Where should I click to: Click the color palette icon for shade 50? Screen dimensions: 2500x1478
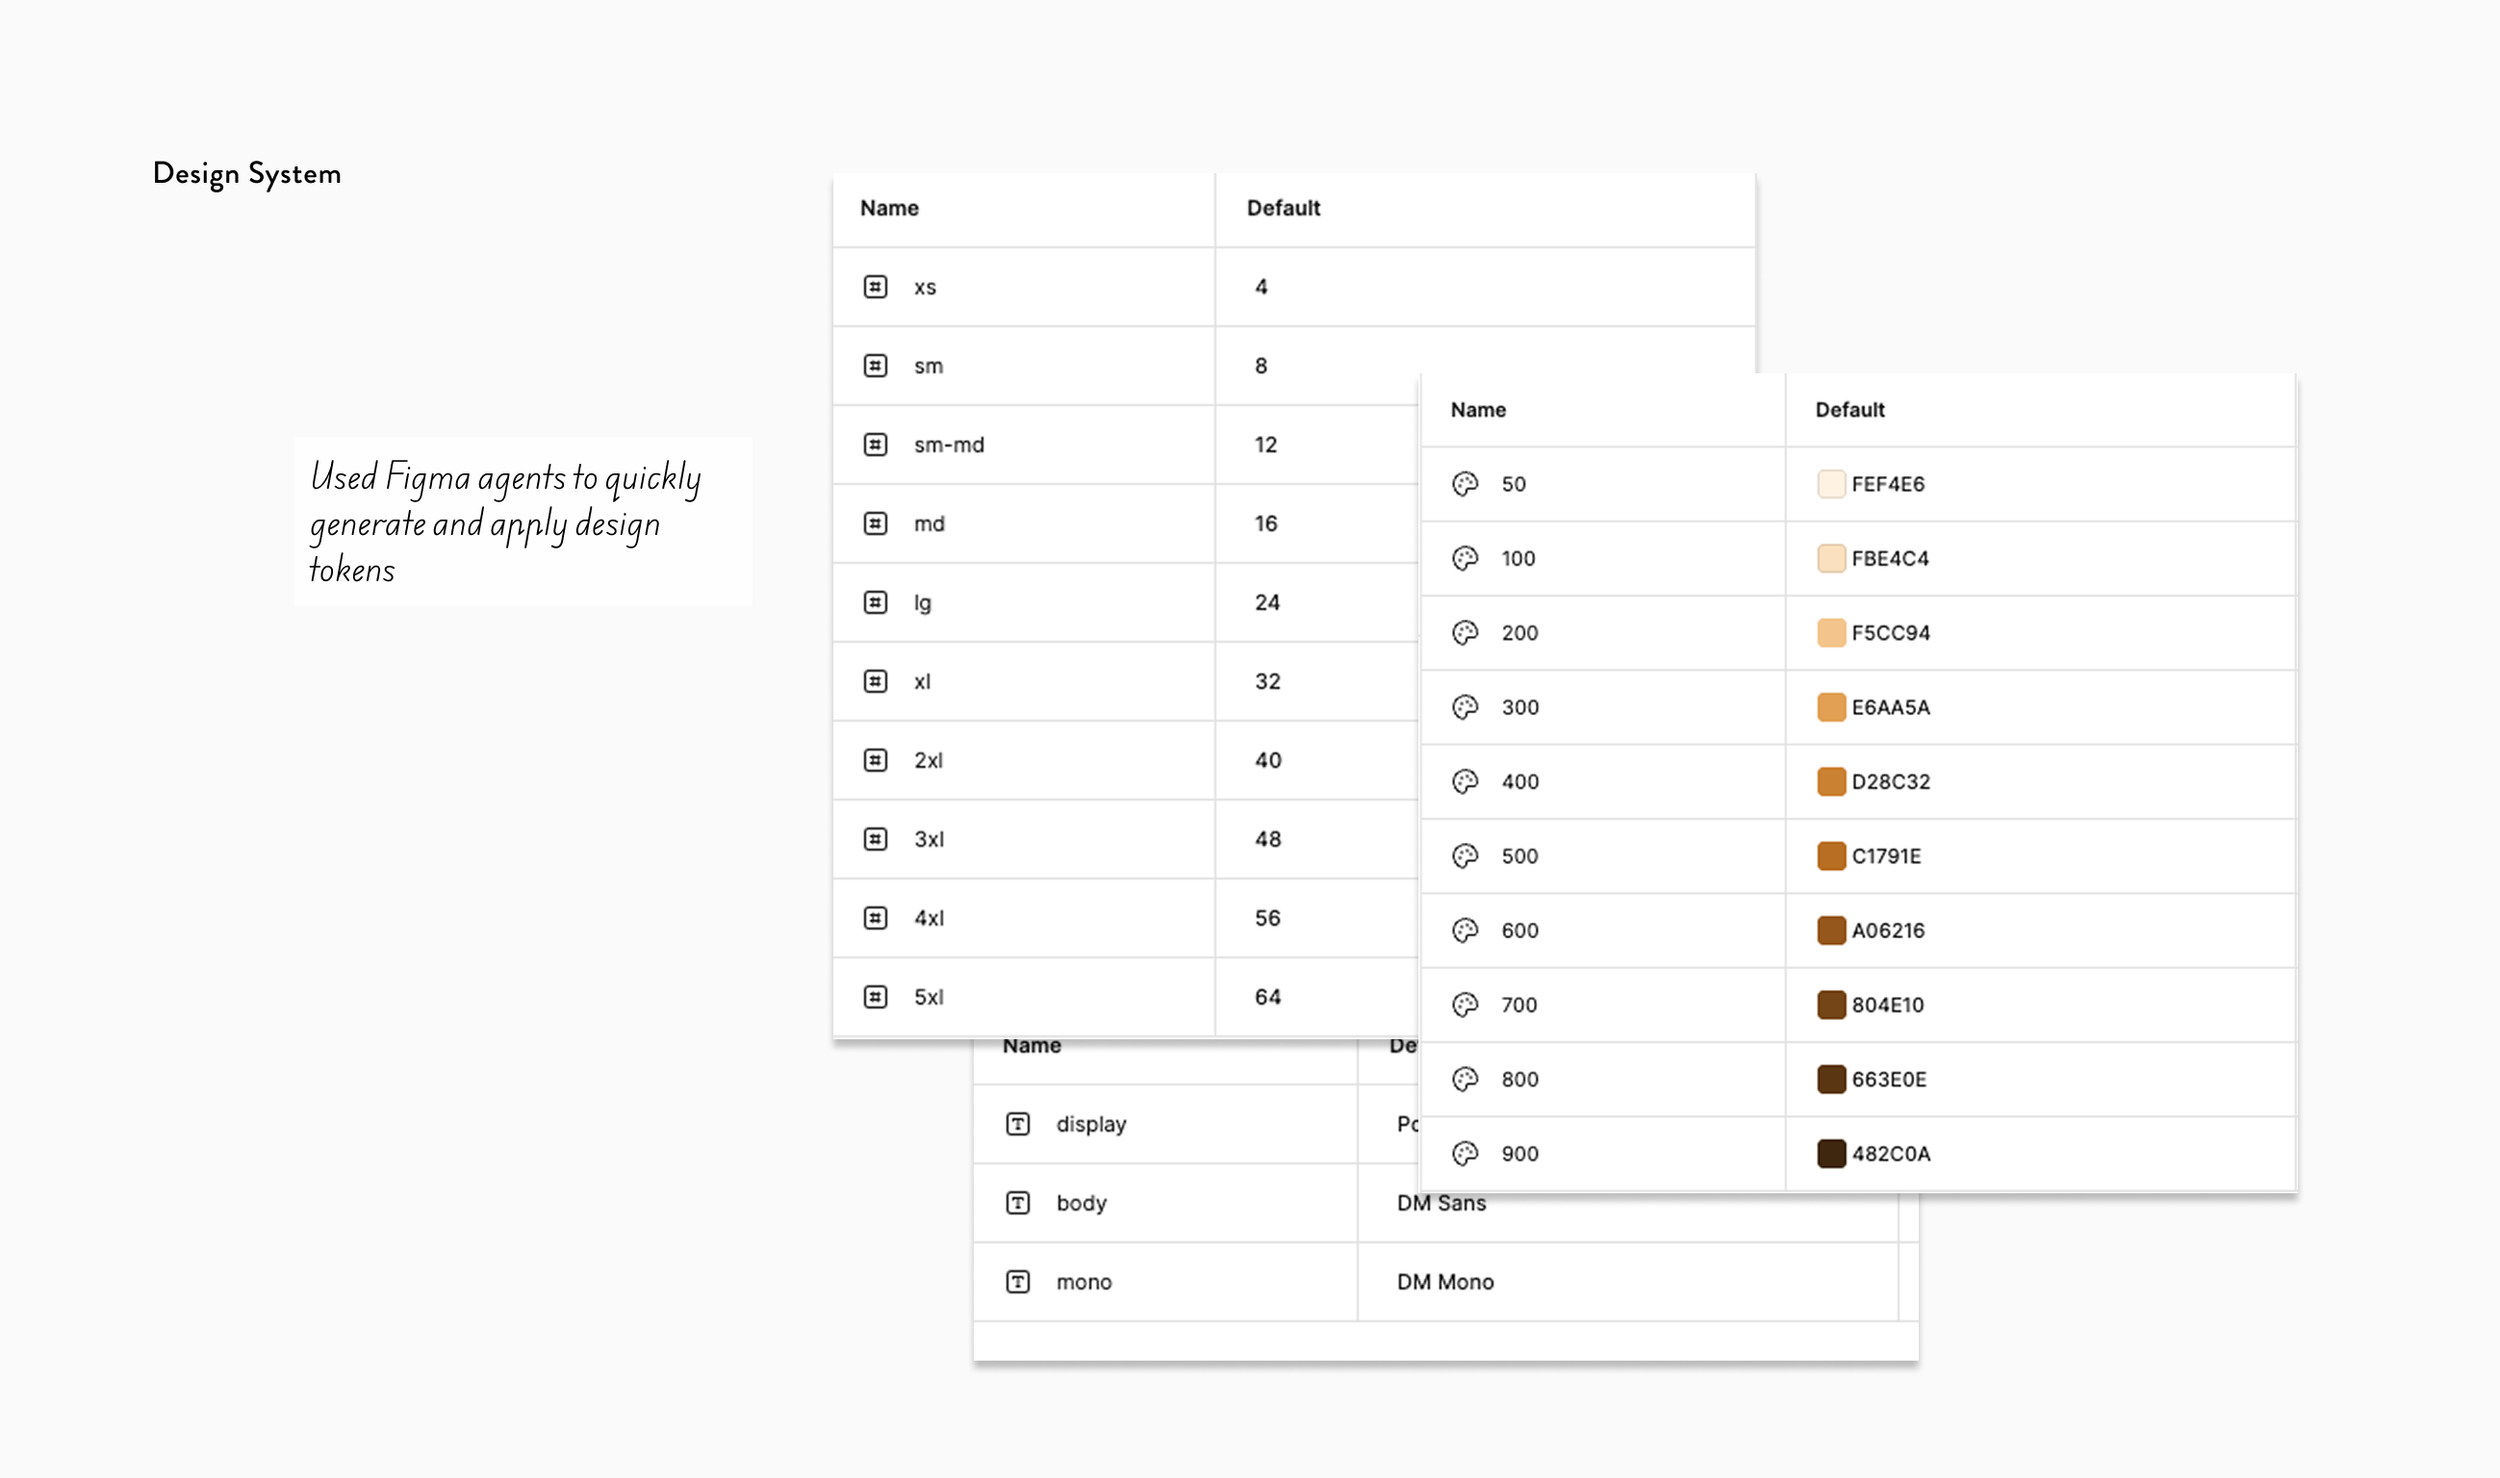[1465, 484]
